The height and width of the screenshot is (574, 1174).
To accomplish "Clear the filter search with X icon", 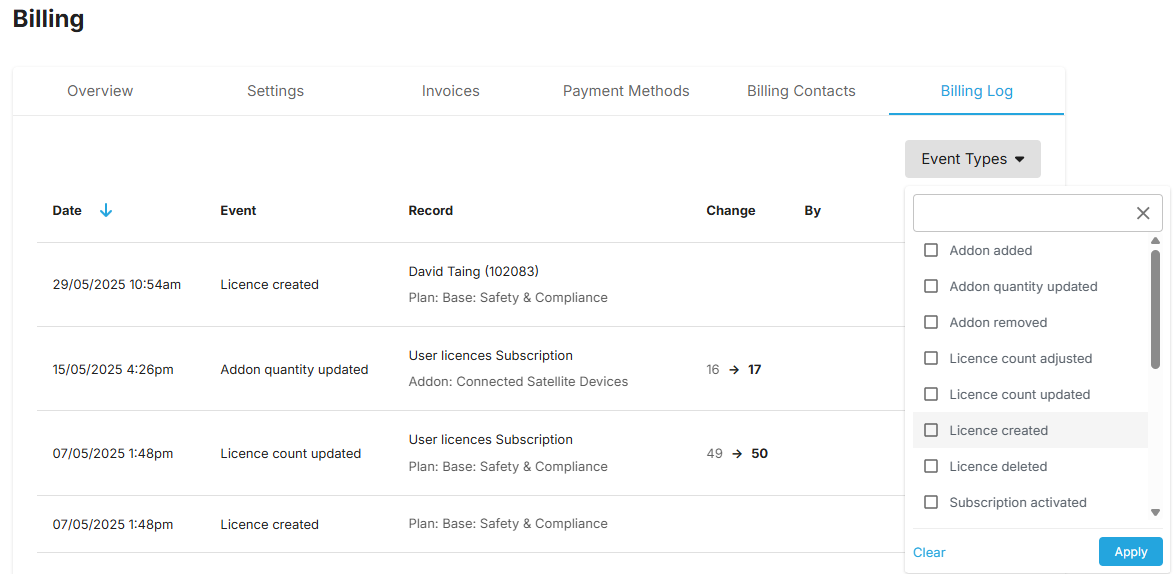I will 1143,213.
